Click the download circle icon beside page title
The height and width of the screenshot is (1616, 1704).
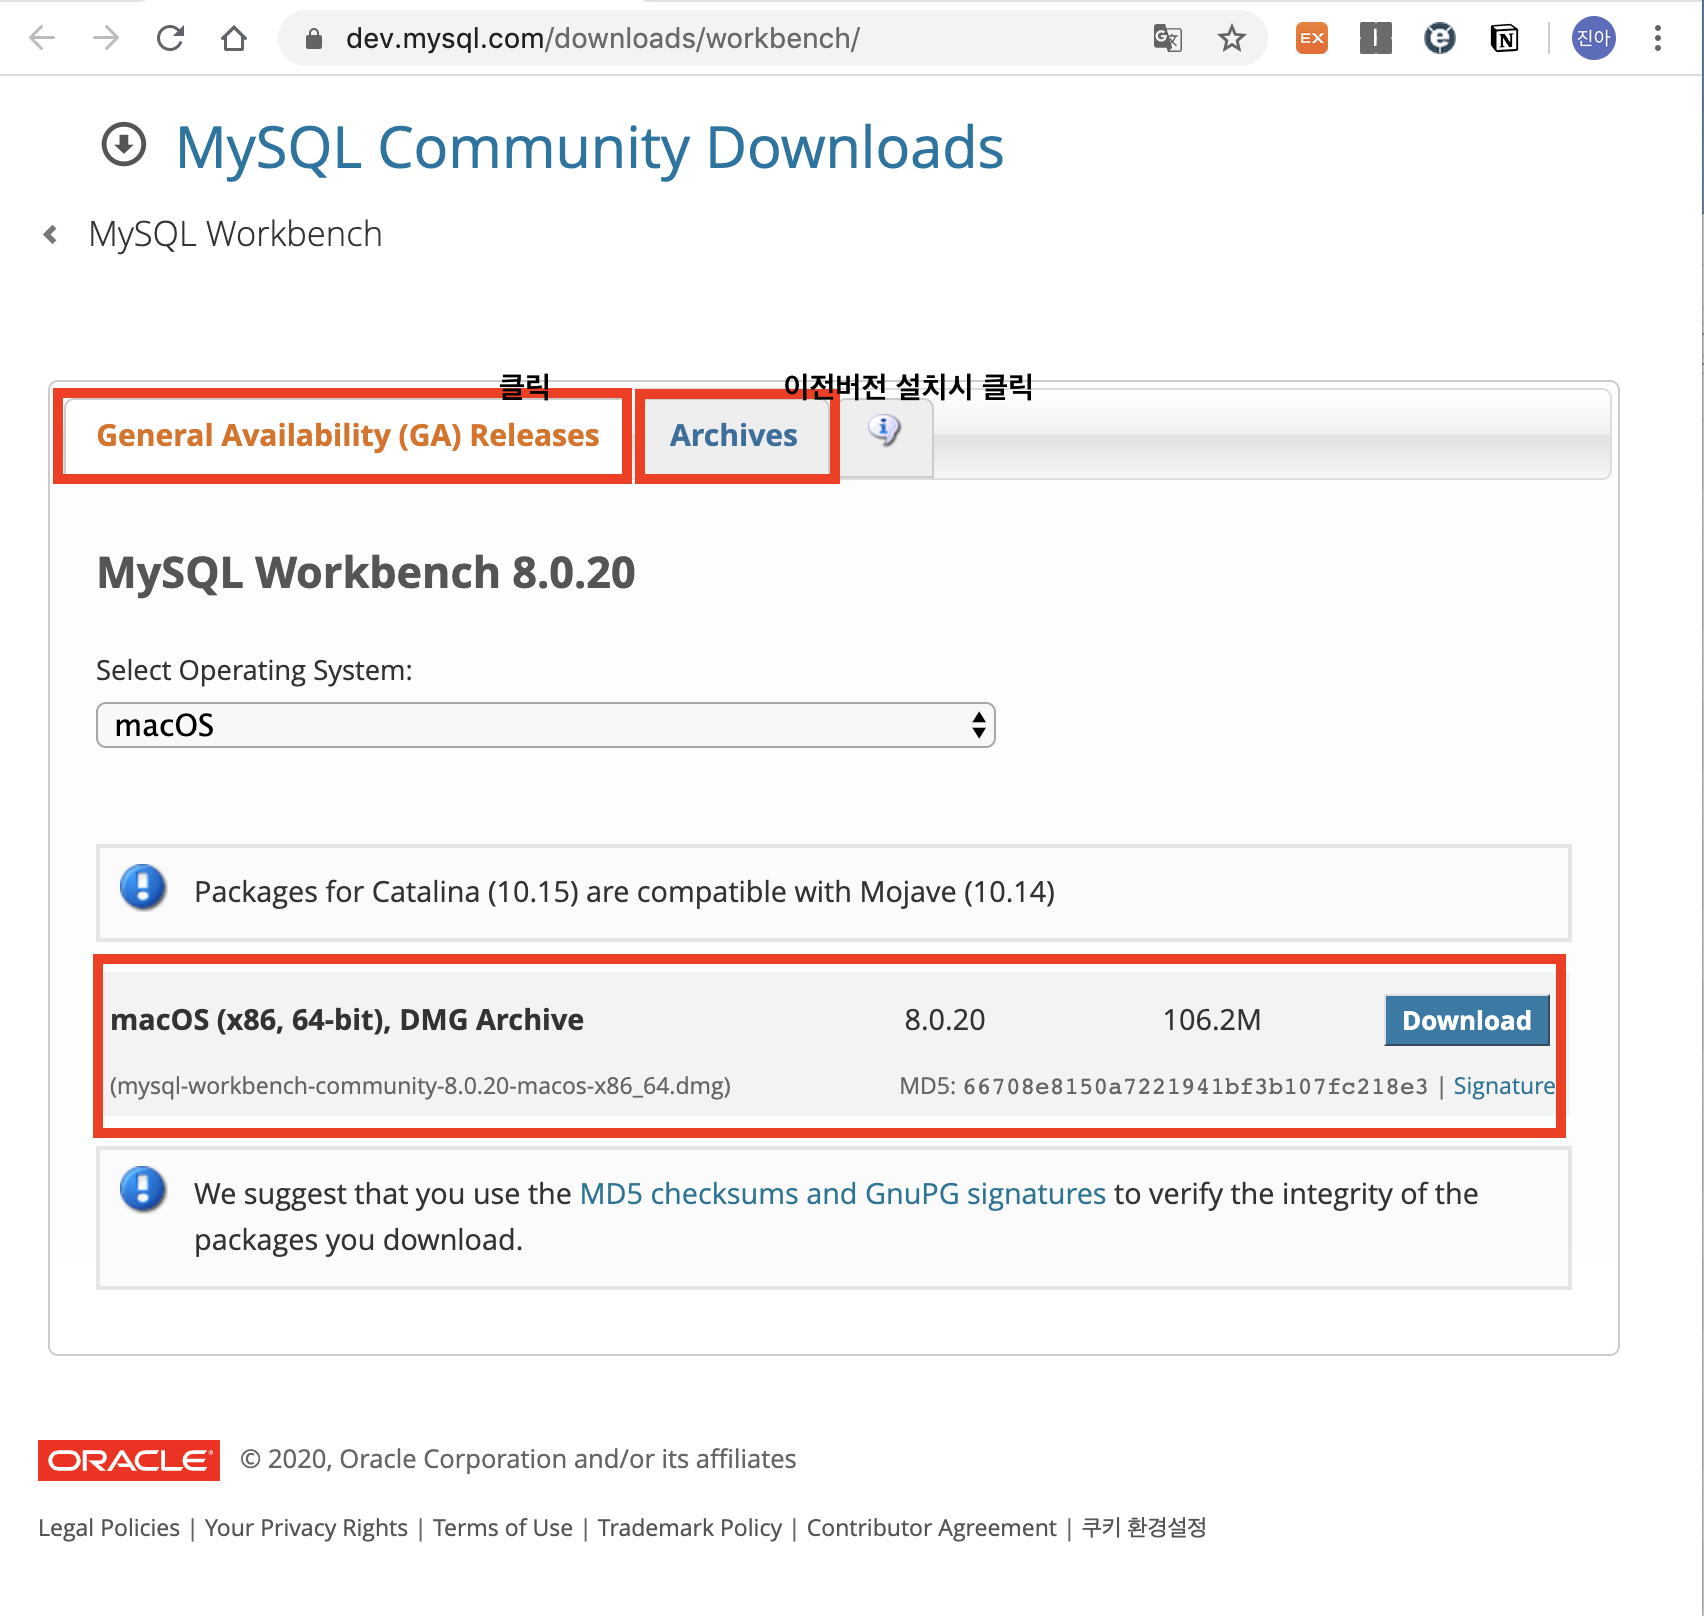coord(124,145)
